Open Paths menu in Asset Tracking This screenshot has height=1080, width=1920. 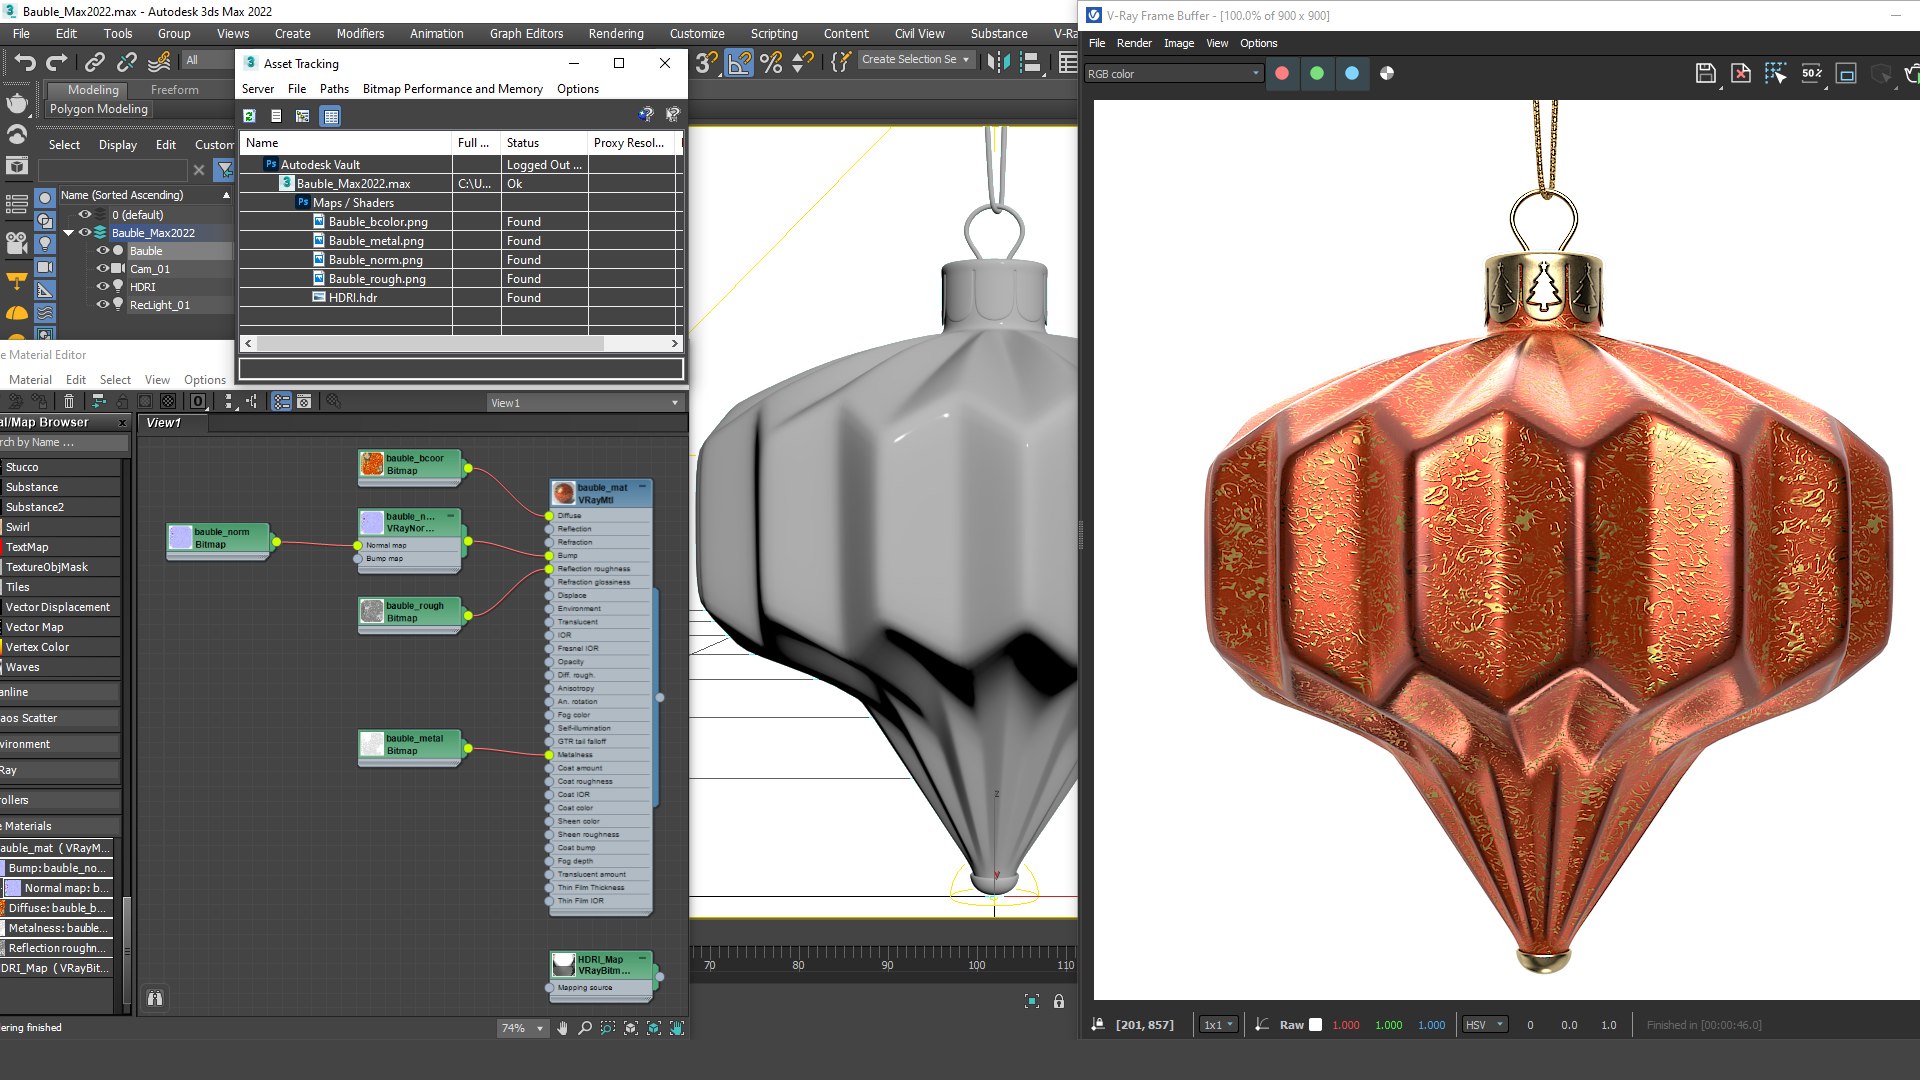[334, 89]
